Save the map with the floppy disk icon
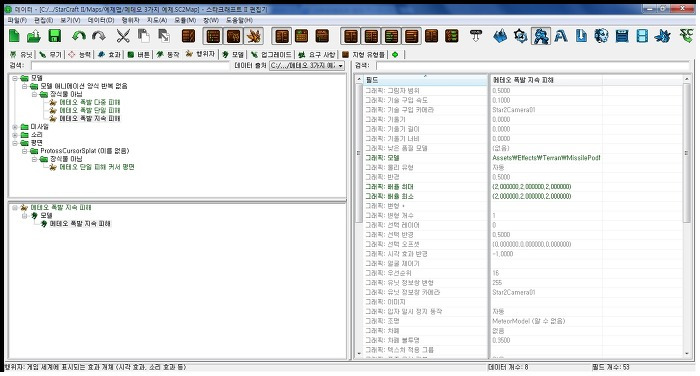 point(54,36)
